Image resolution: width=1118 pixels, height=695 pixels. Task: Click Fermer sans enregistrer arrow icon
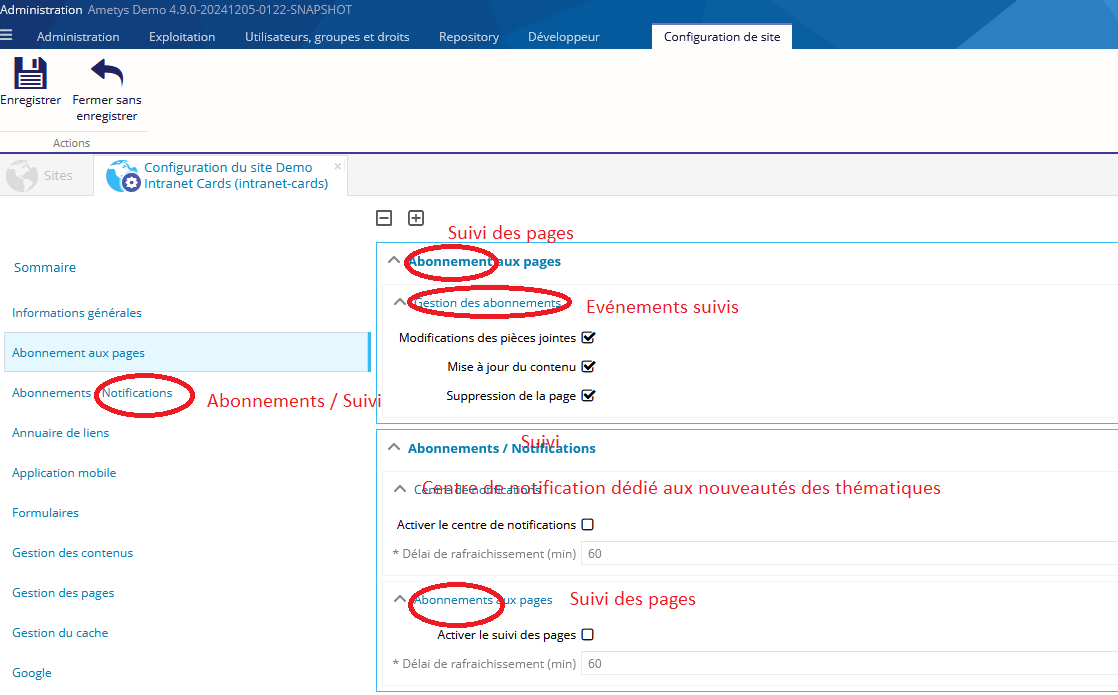(x=106, y=74)
